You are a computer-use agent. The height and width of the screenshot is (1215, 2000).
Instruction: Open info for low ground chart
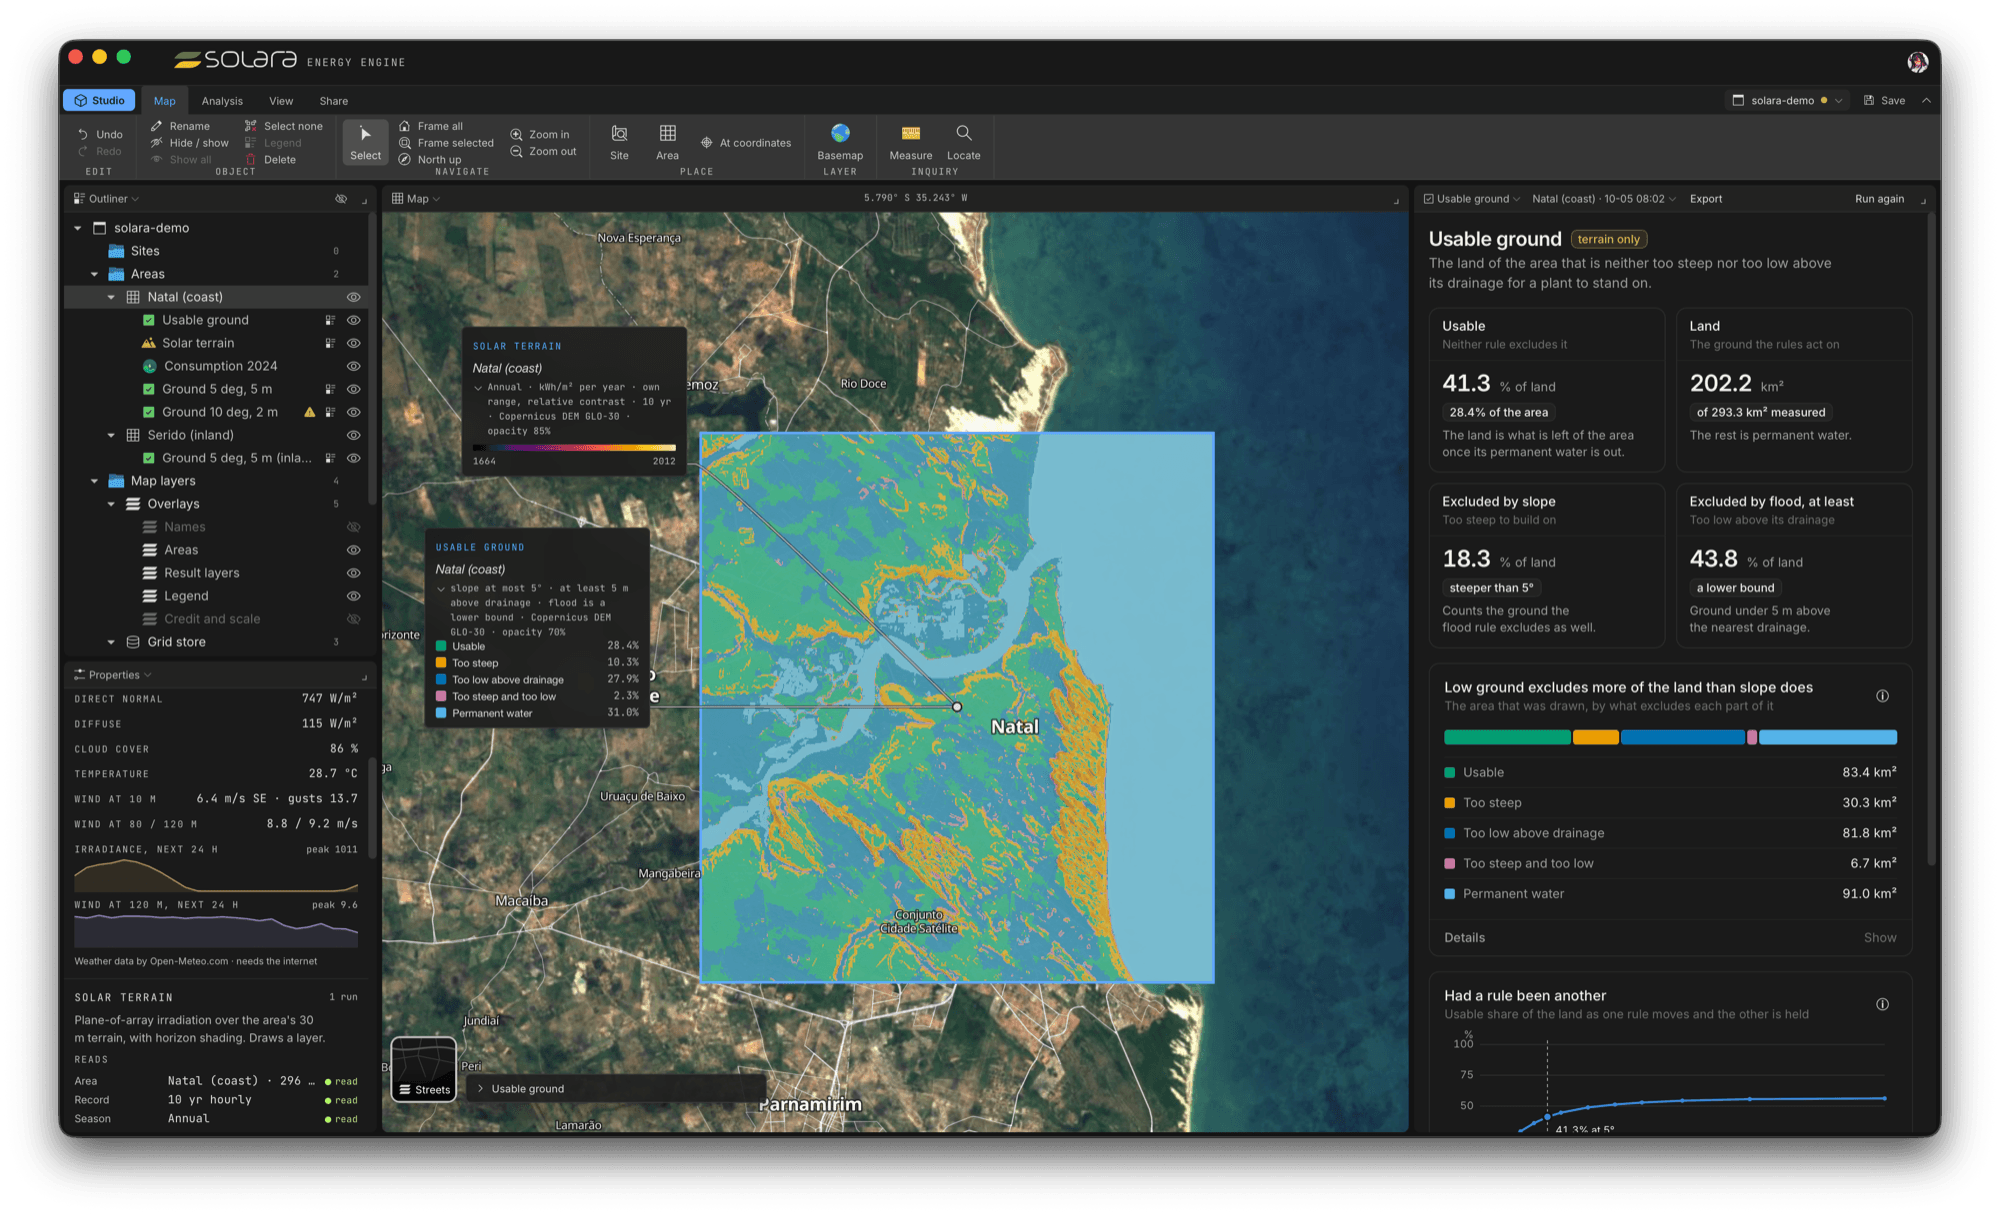click(1882, 696)
